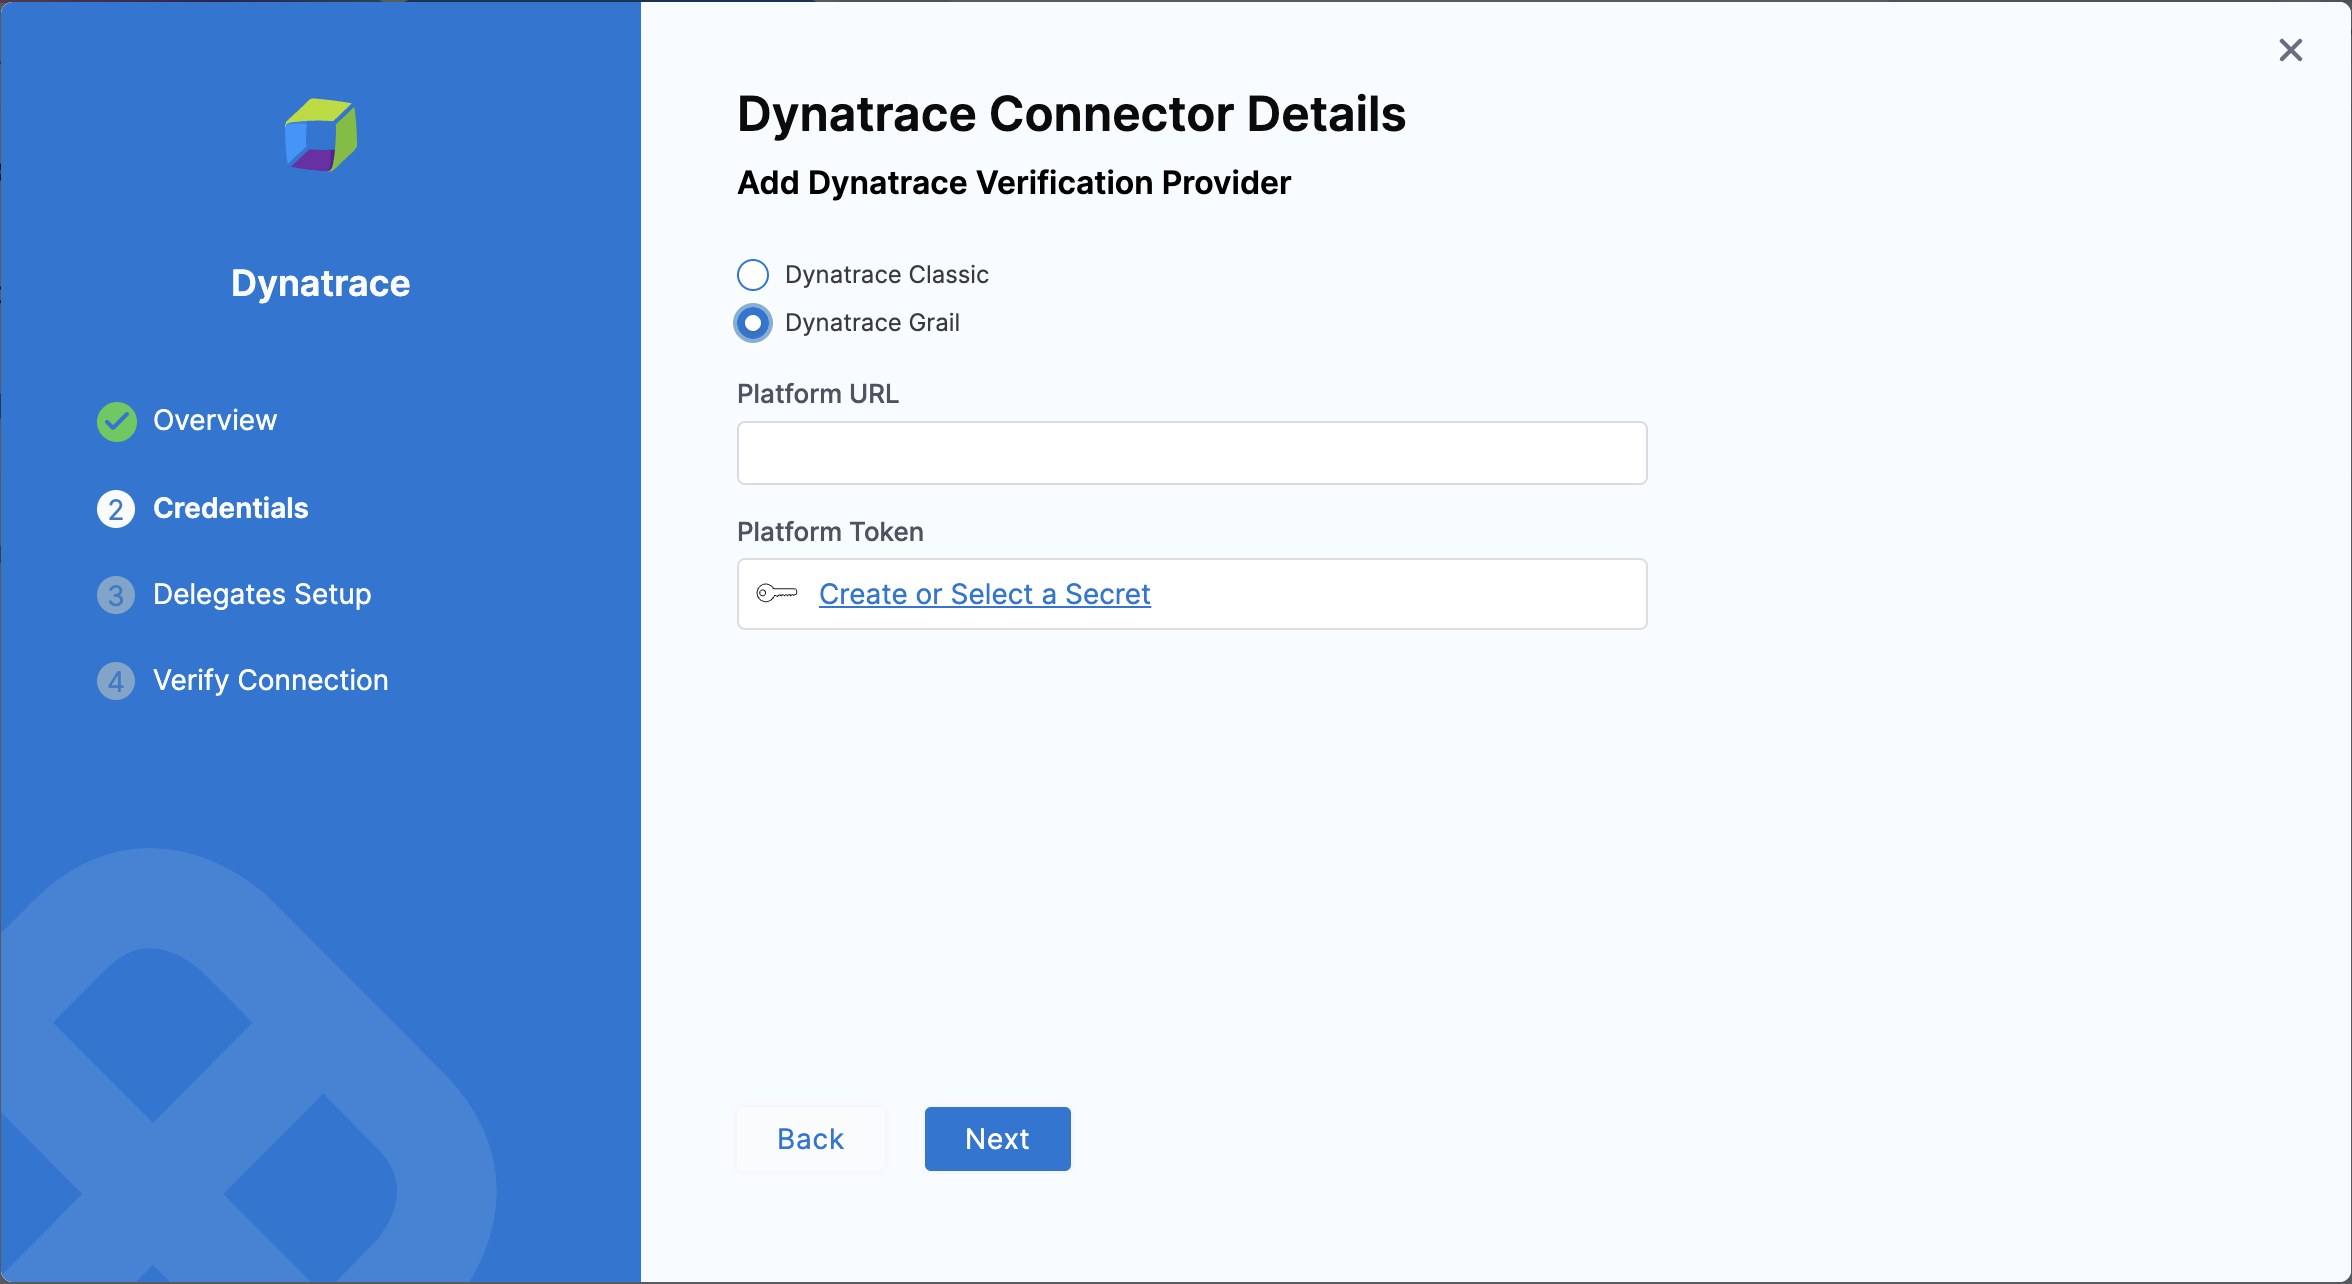Deselect Dynatrace Grail by choosing Classic
The image size is (2352, 1284).
tap(752, 274)
